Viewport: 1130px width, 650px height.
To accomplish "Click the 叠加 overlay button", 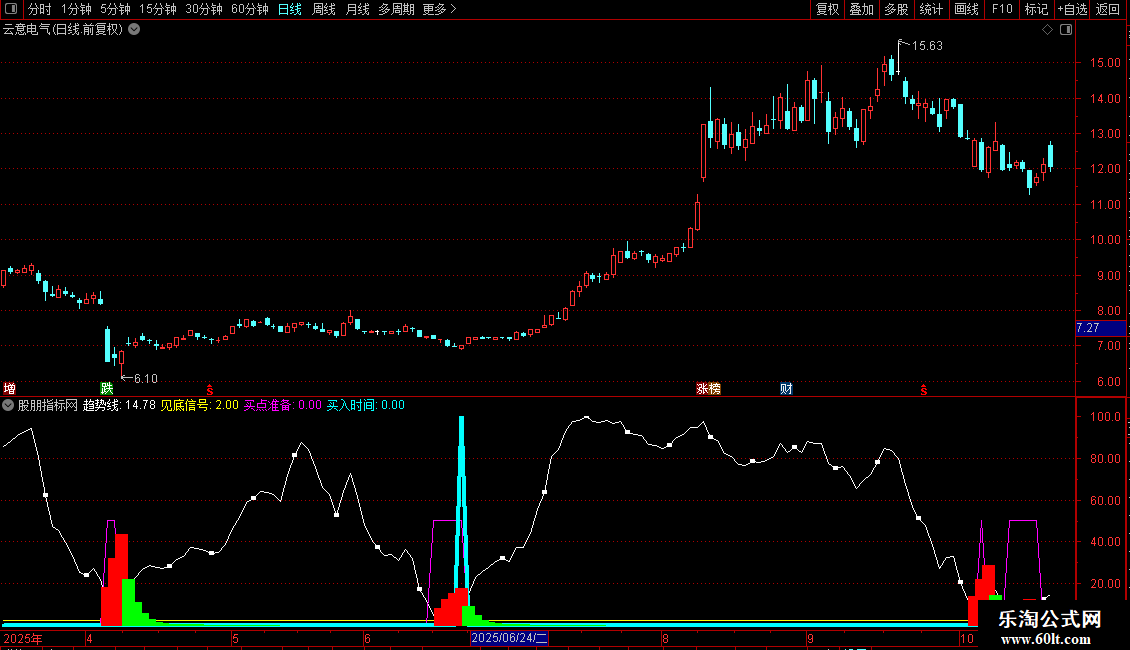I will (861, 9).
